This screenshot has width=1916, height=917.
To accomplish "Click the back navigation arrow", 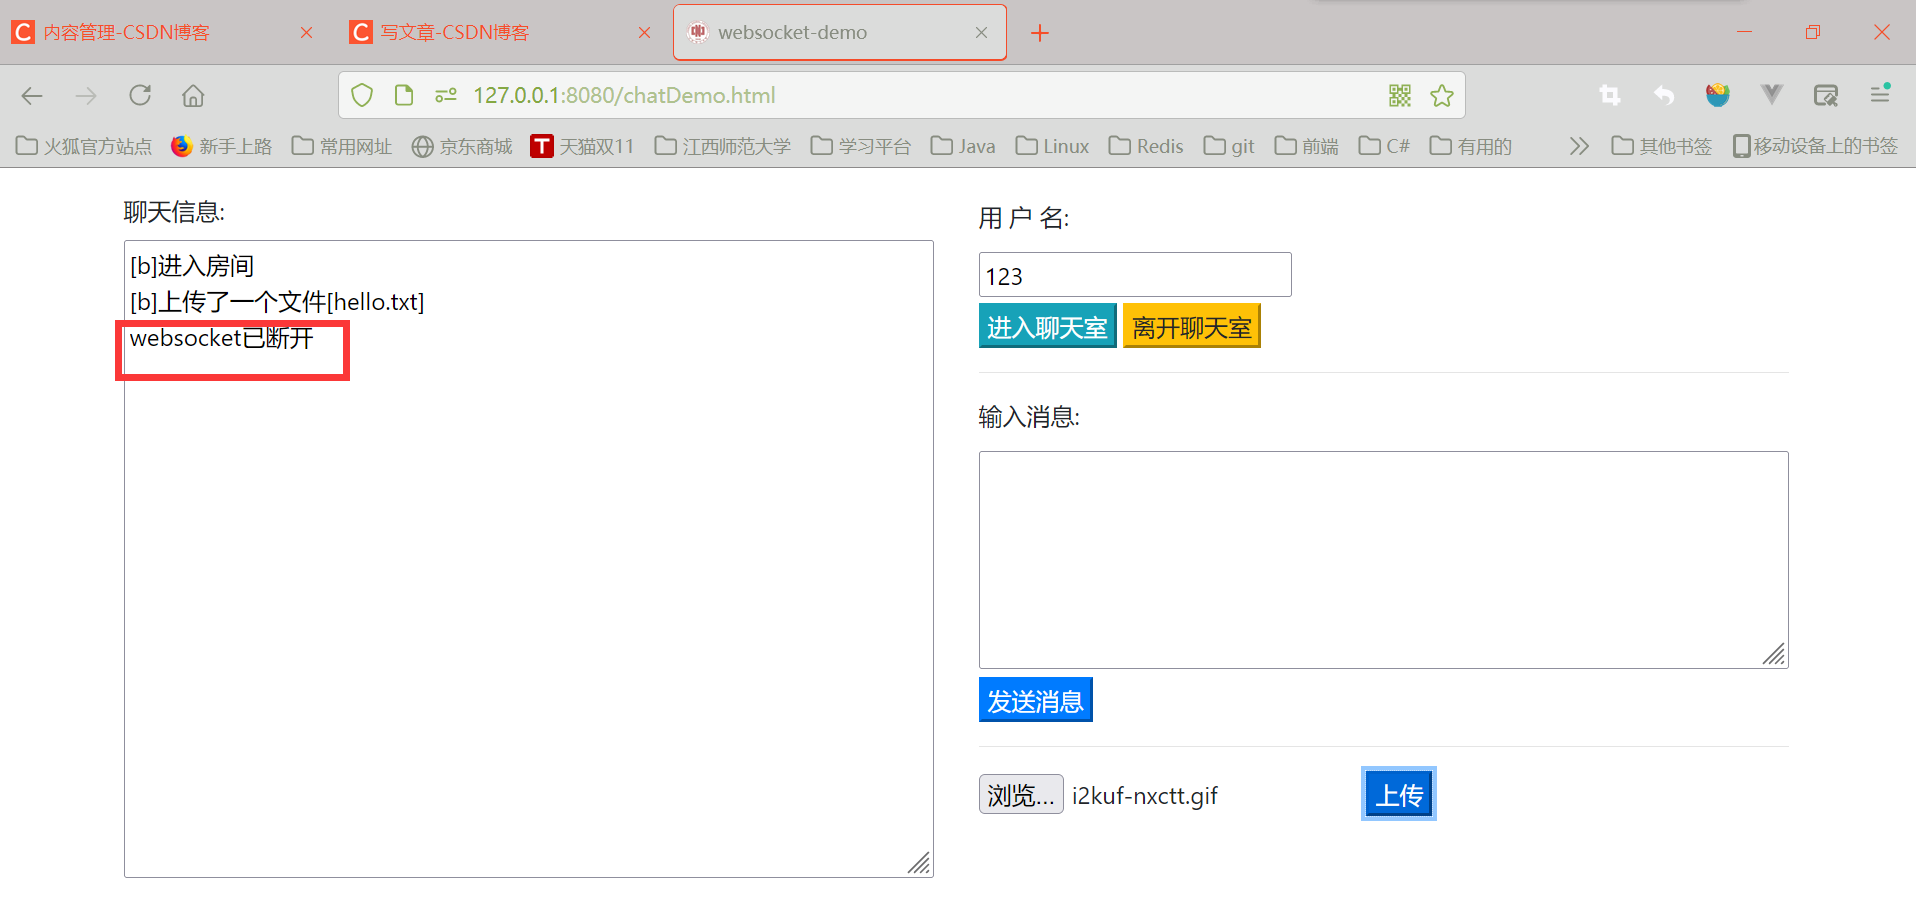I will coord(31,95).
